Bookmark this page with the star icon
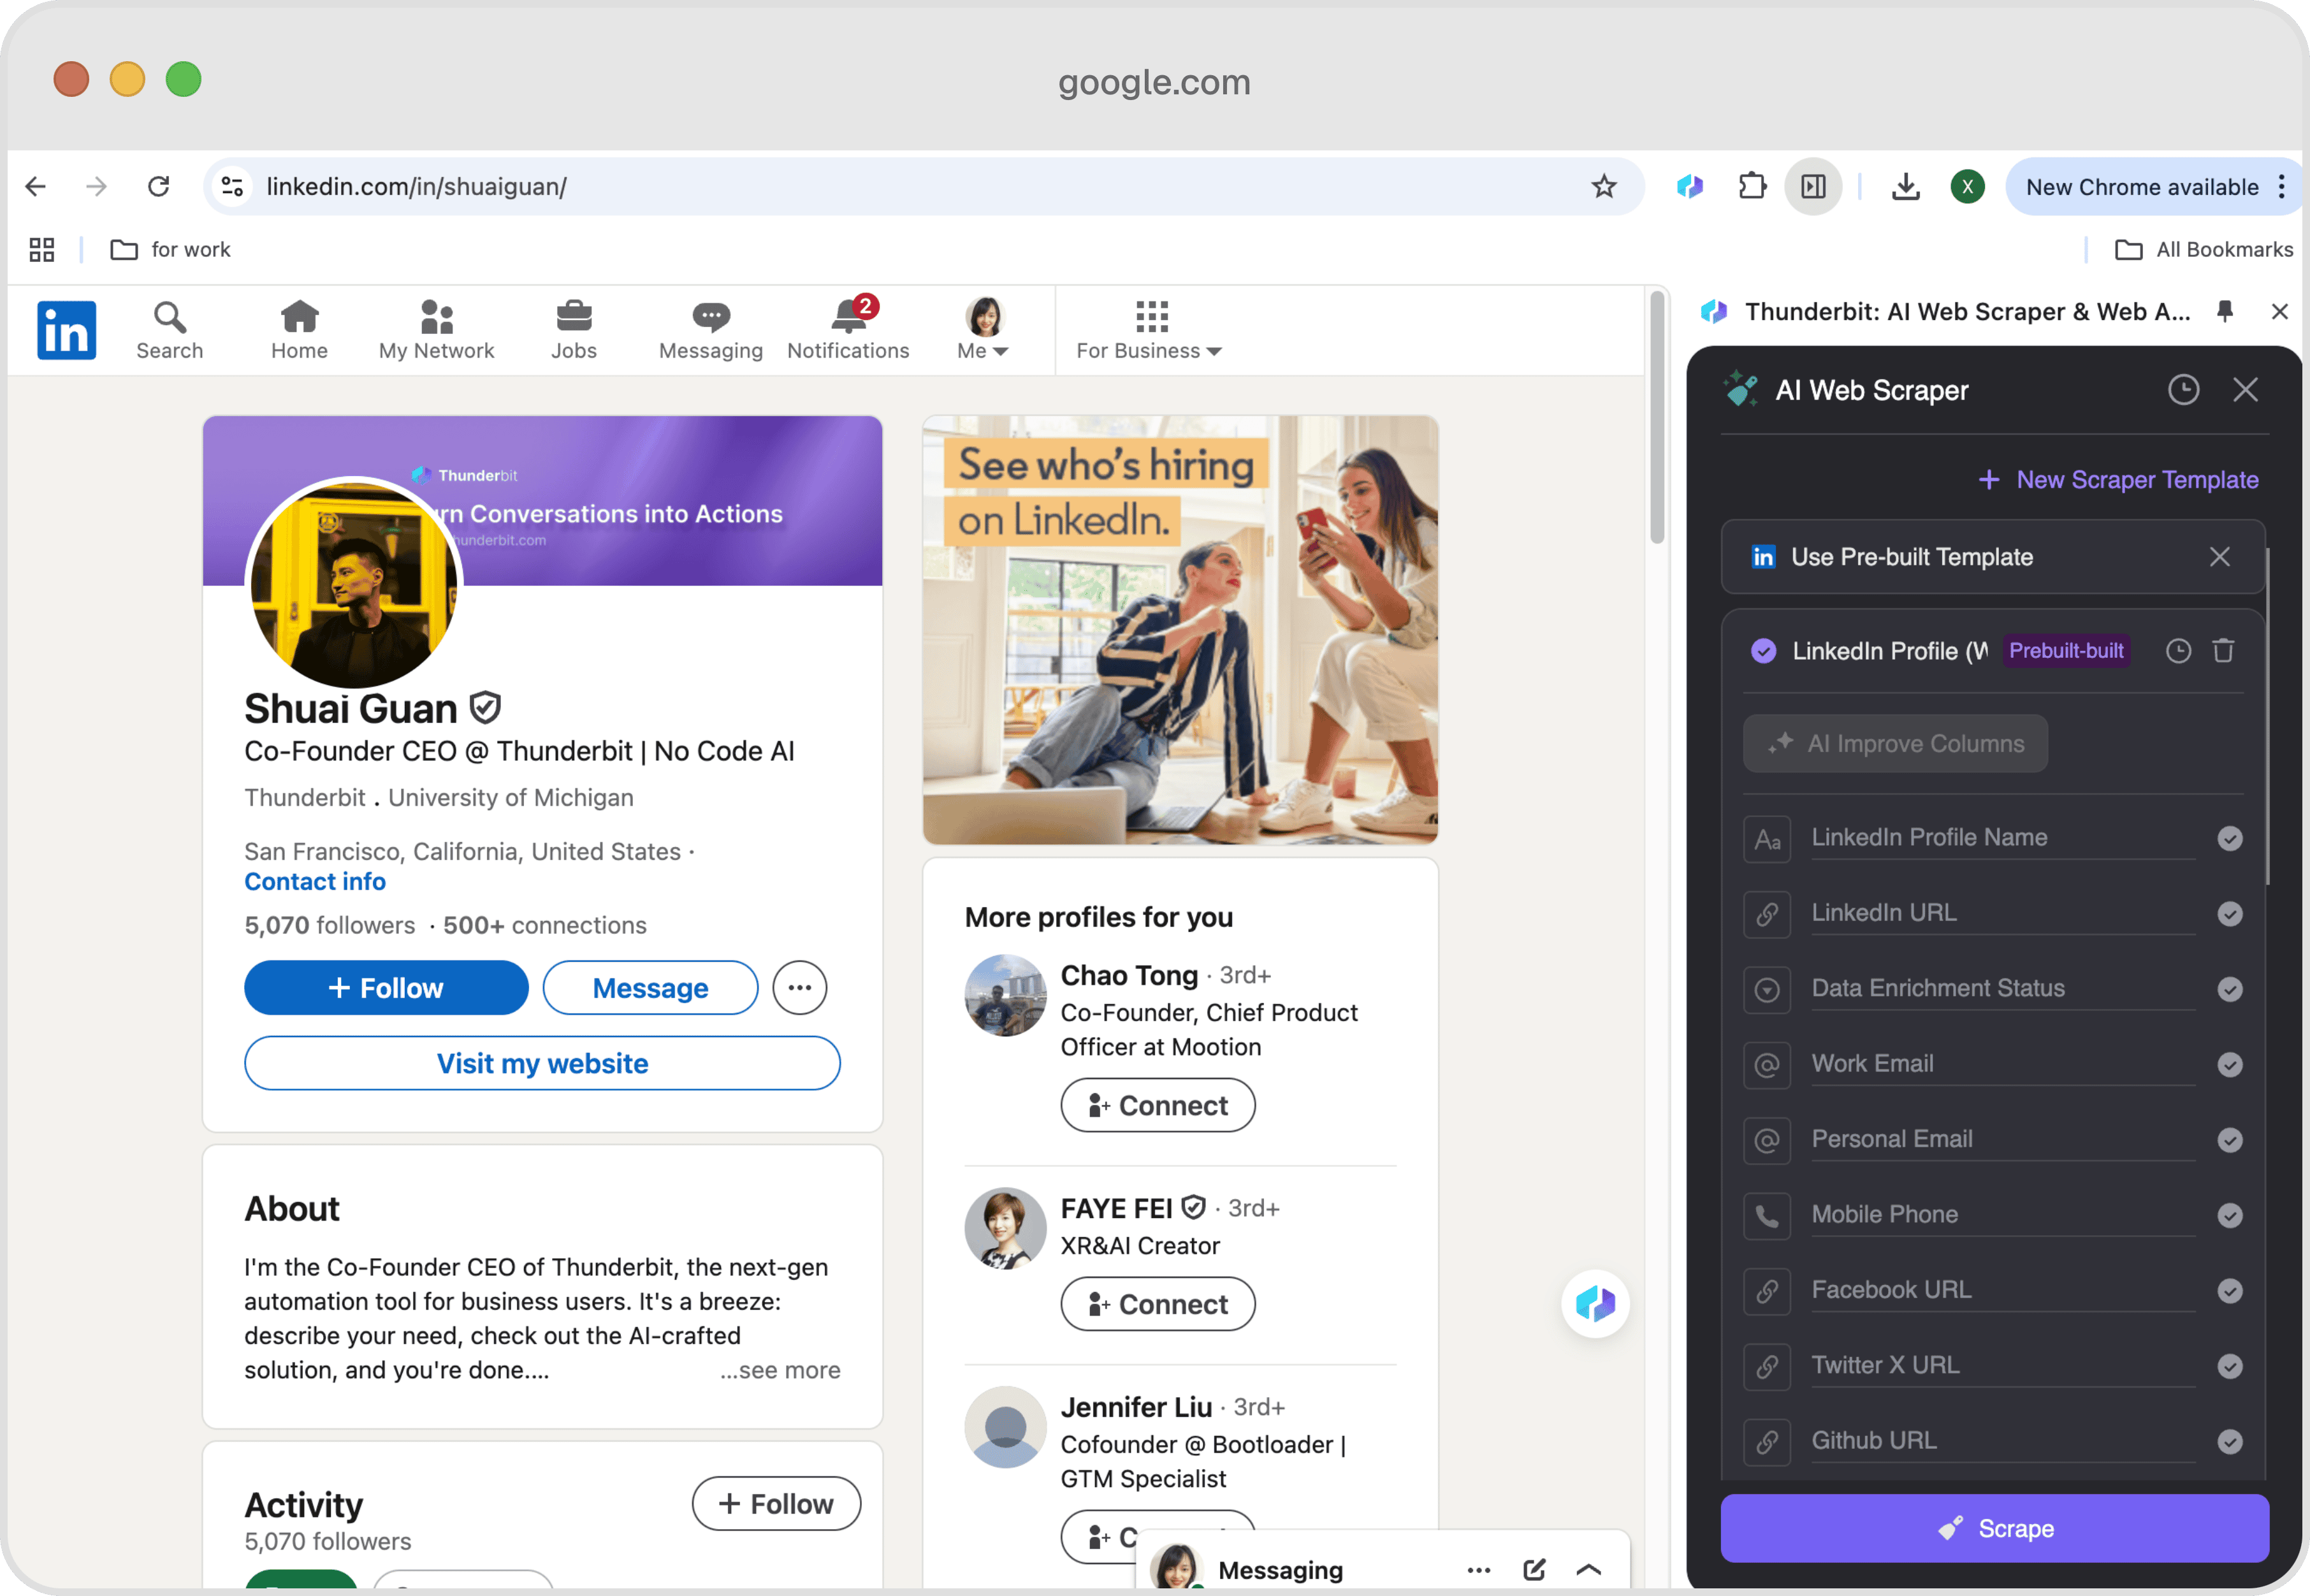 tap(1604, 186)
